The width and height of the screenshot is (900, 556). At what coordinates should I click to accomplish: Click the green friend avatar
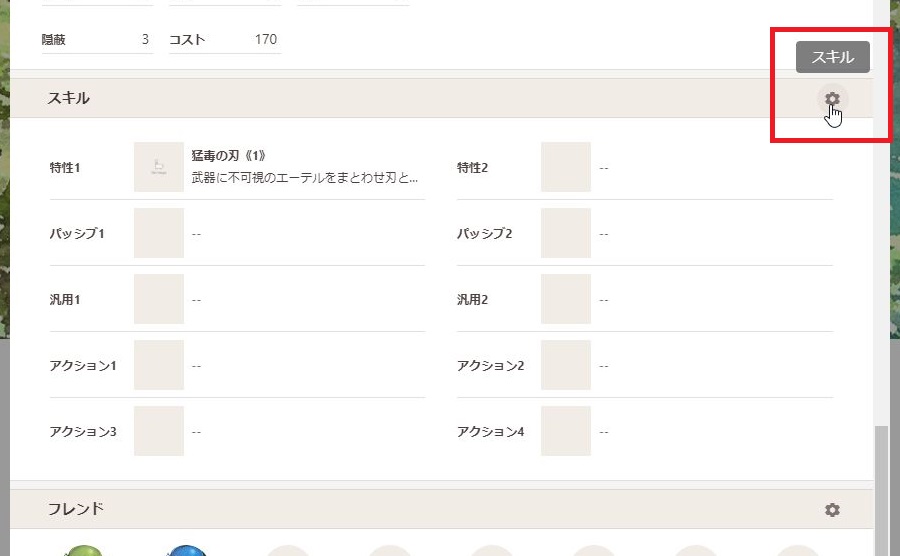click(84, 551)
